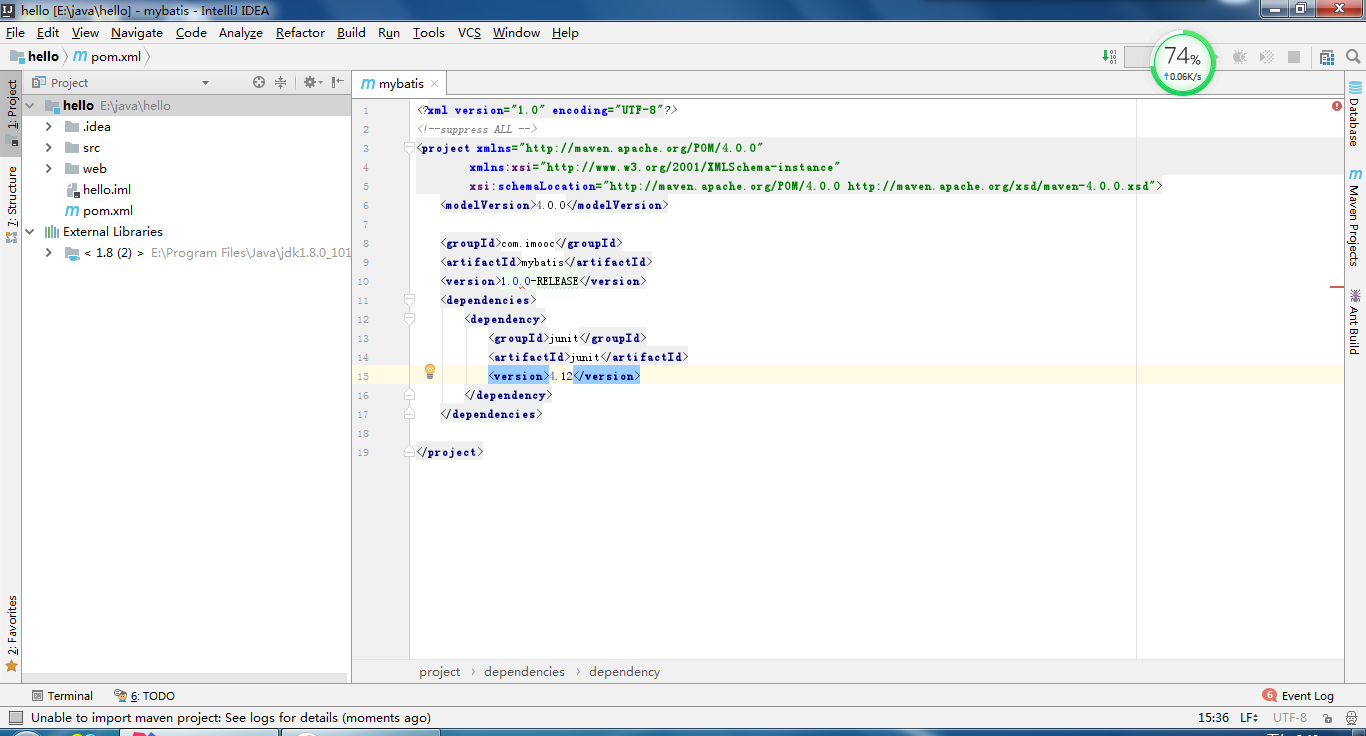Viewport: 1366px width, 736px height.
Task: Click Collapse All icon in Project panel
Action: [281, 83]
